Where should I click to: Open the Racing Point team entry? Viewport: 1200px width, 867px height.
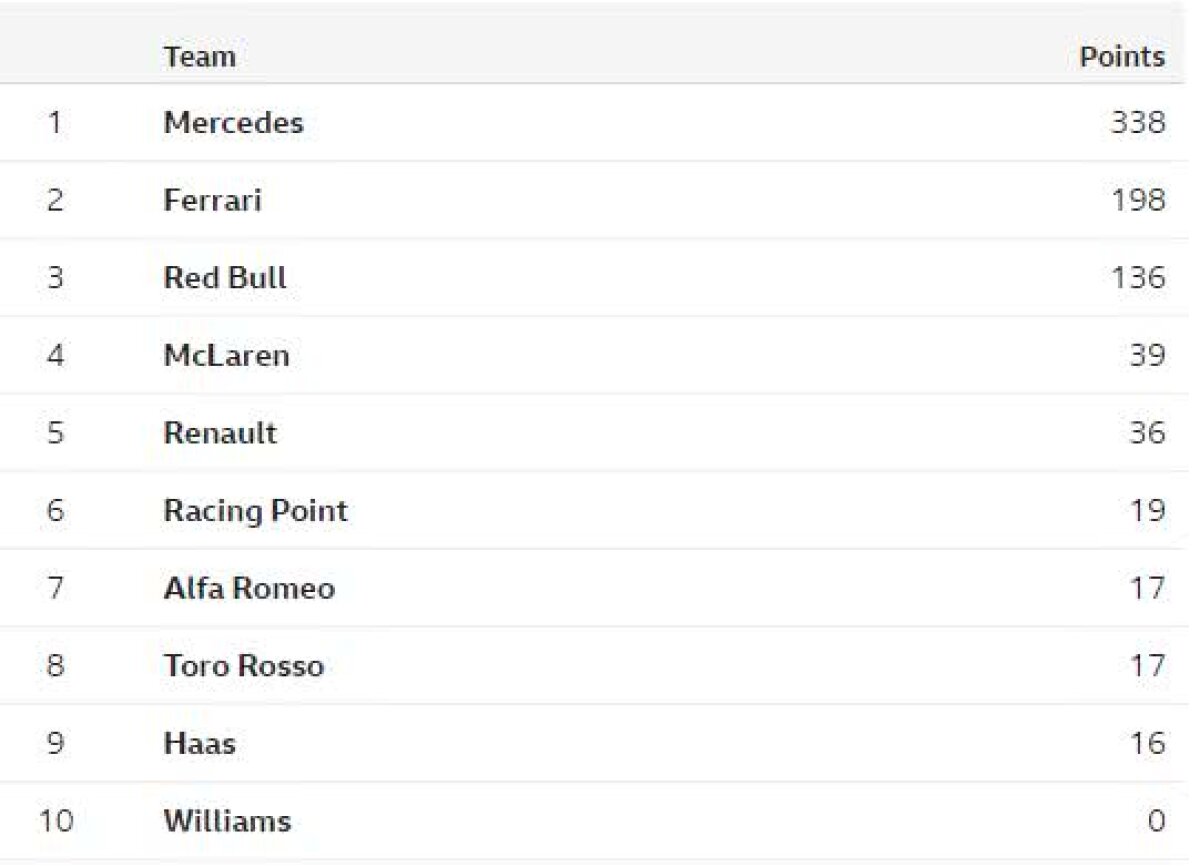click(255, 511)
